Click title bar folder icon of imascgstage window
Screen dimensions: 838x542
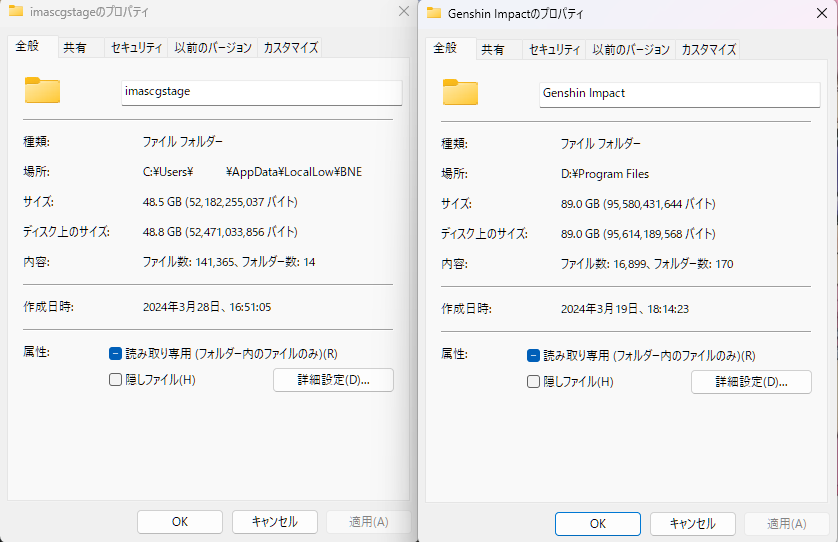[x=16, y=11]
